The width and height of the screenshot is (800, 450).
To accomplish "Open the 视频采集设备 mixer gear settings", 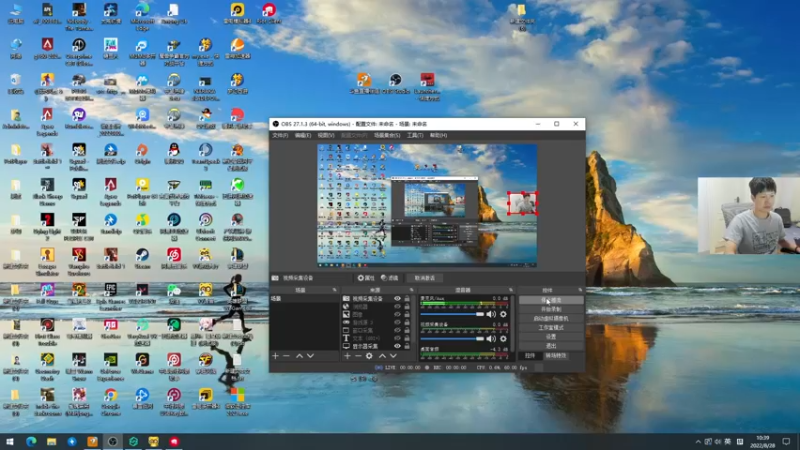I will (503, 338).
